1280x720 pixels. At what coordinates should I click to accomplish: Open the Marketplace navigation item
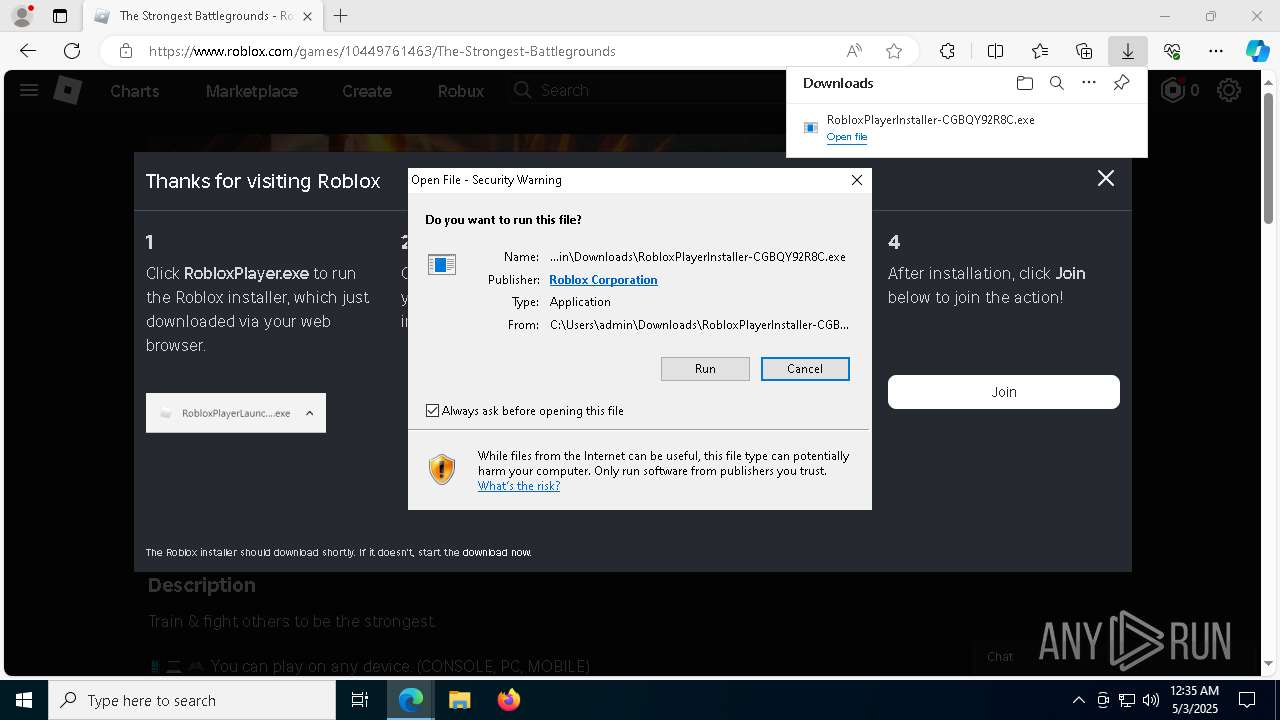(x=252, y=91)
